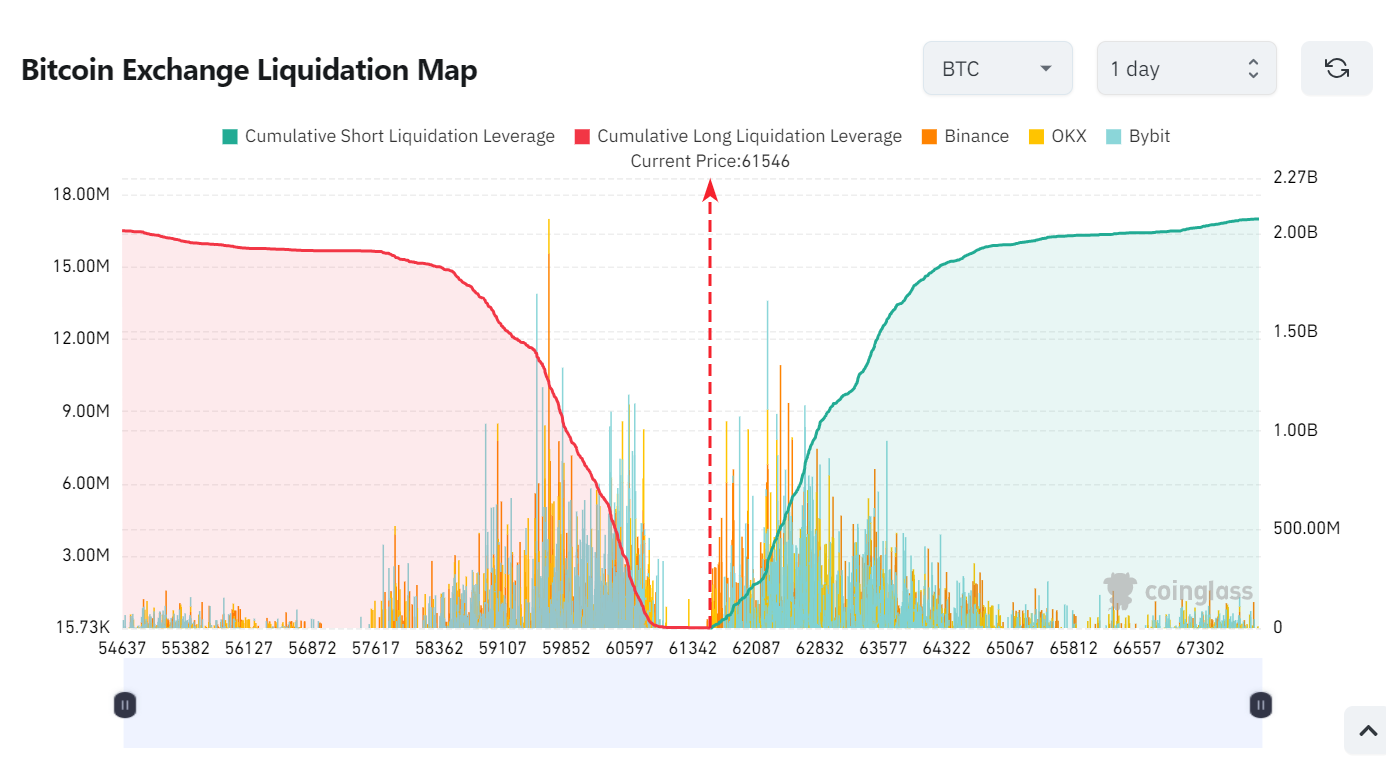
Task: Click the Current Price:61546 label
Action: 710,161
